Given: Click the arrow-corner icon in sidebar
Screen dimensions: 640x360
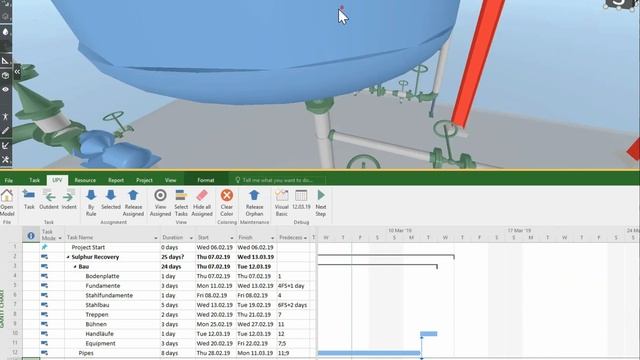Looking at the screenshot, I should pos(5,145).
